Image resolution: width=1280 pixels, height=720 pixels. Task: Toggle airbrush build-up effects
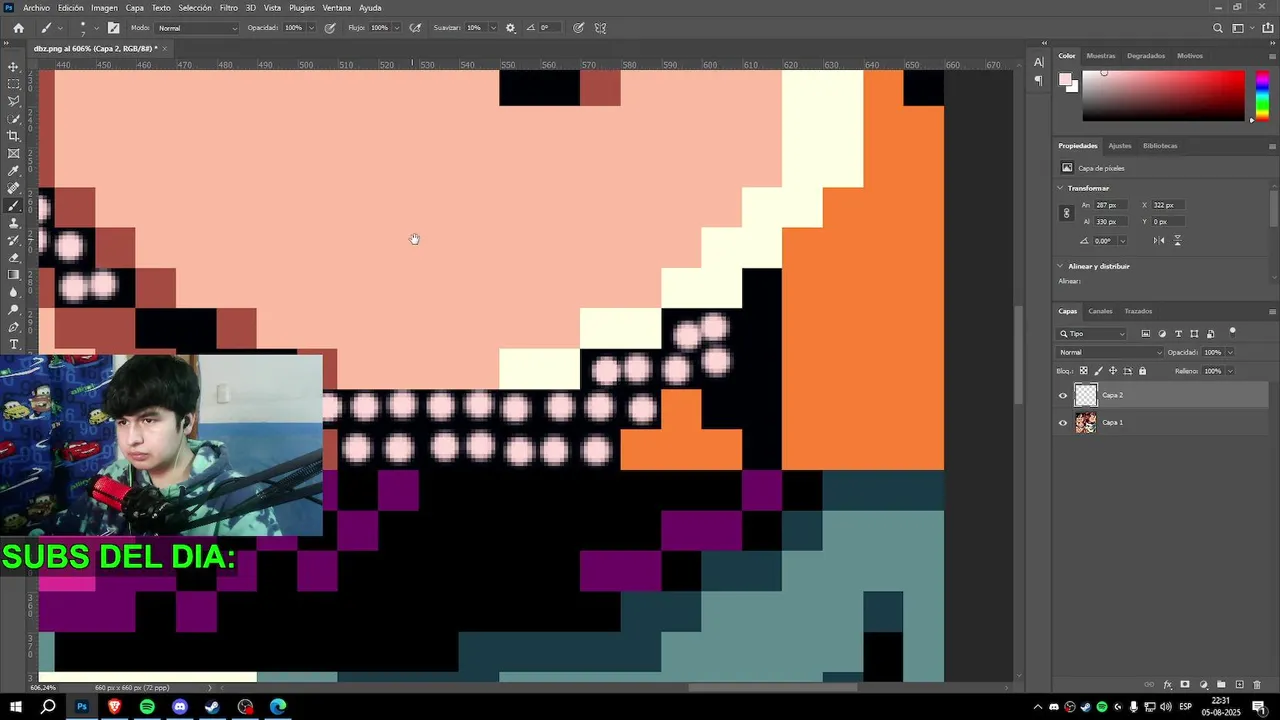click(x=415, y=28)
